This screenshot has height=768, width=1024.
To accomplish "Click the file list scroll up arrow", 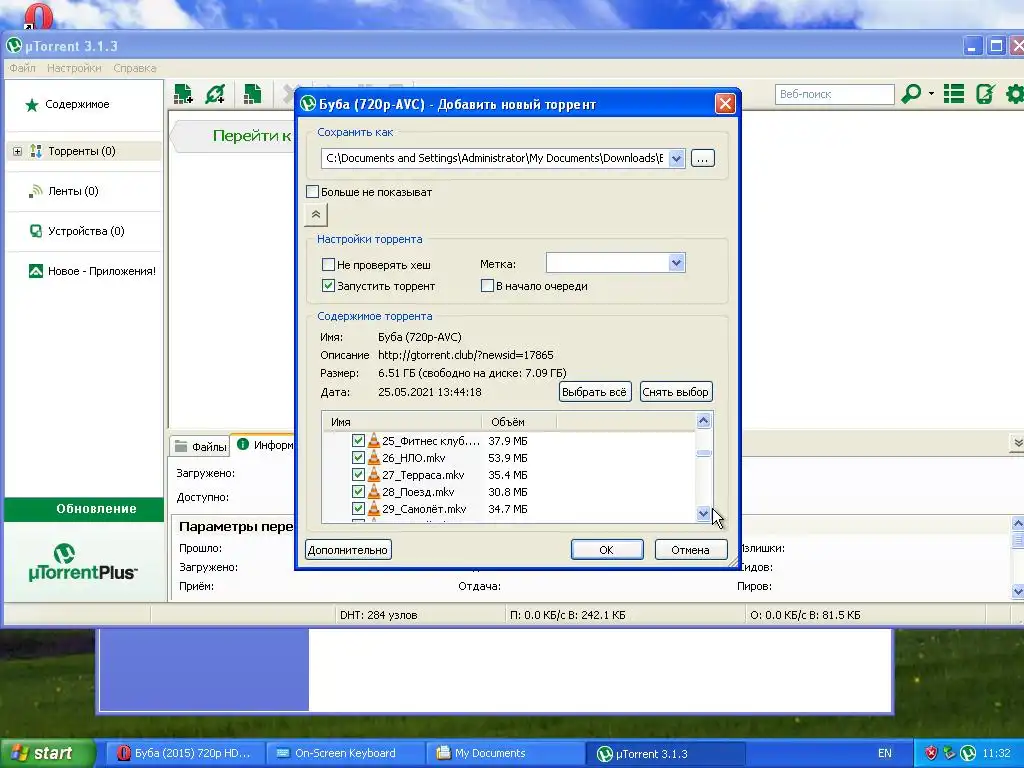I will (703, 421).
